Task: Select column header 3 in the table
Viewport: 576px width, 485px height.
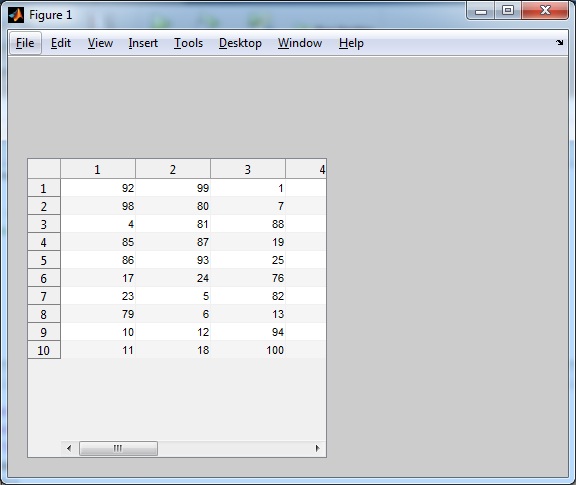Action: (x=248, y=169)
